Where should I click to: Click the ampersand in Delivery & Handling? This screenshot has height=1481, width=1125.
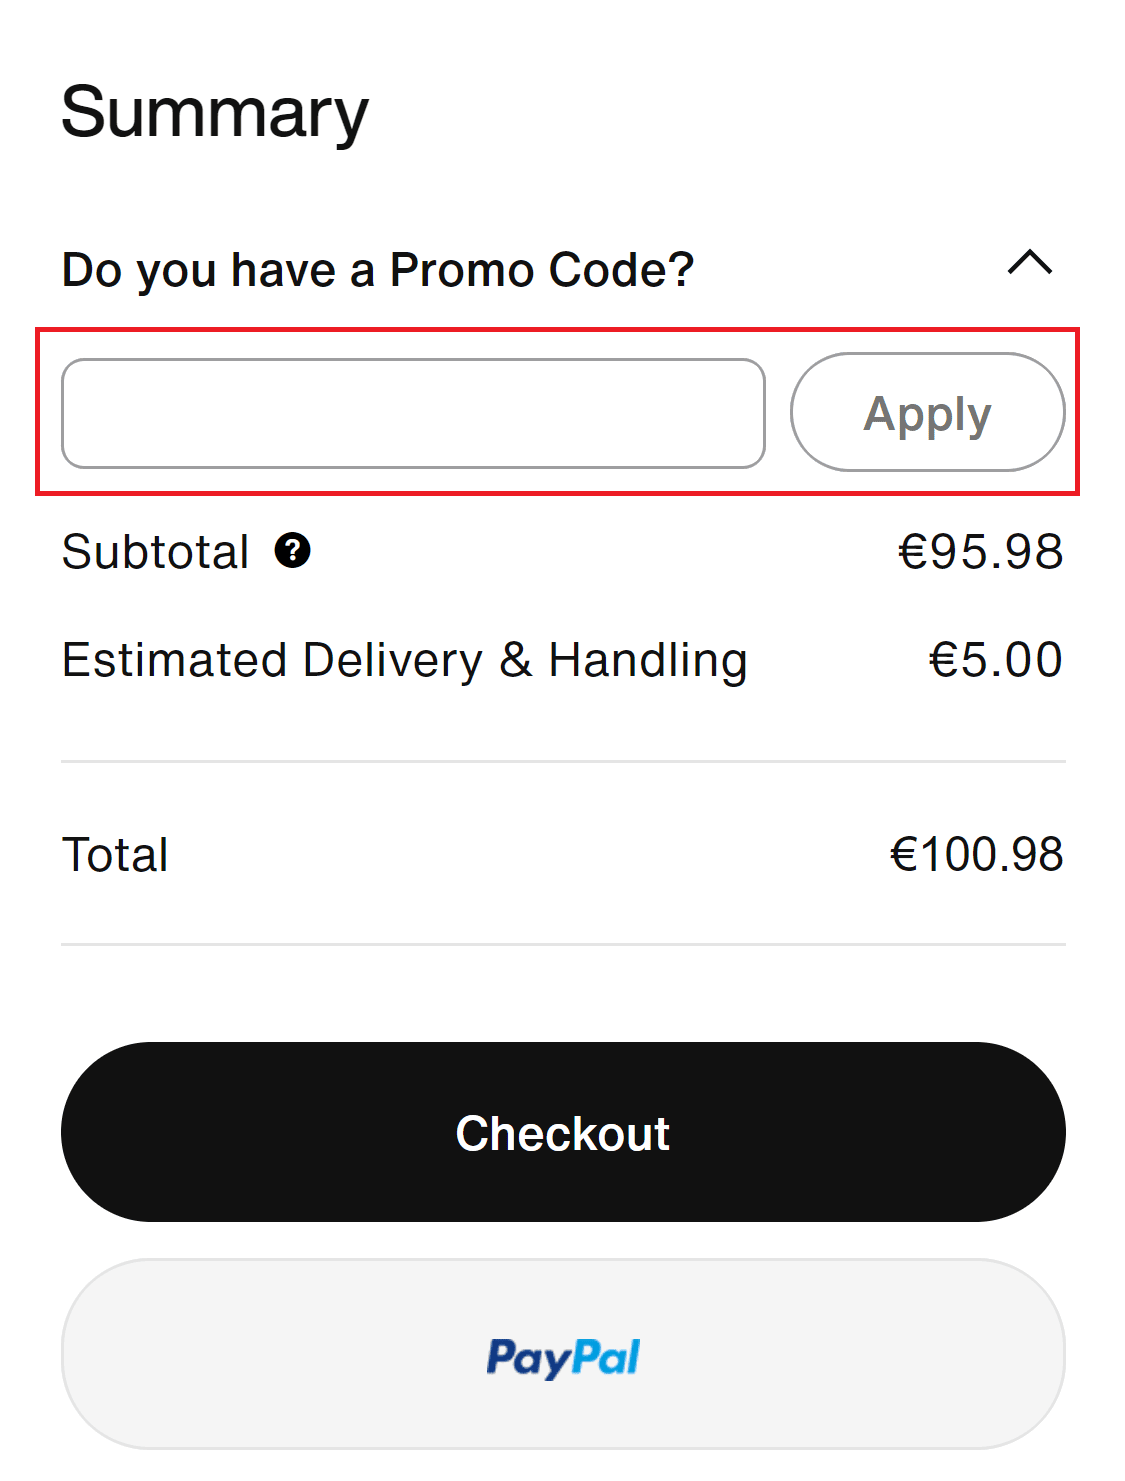coord(516,660)
